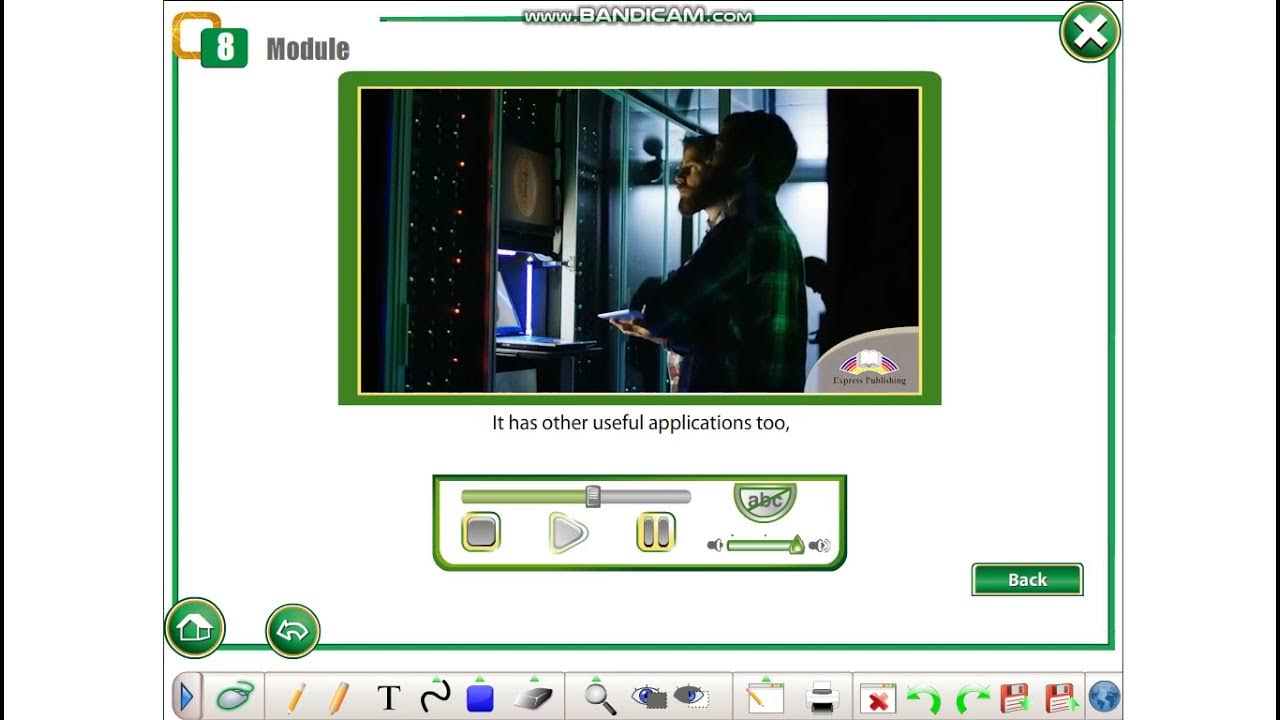Click the printer icon
The image size is (1280, 720).
coord(822,697)
